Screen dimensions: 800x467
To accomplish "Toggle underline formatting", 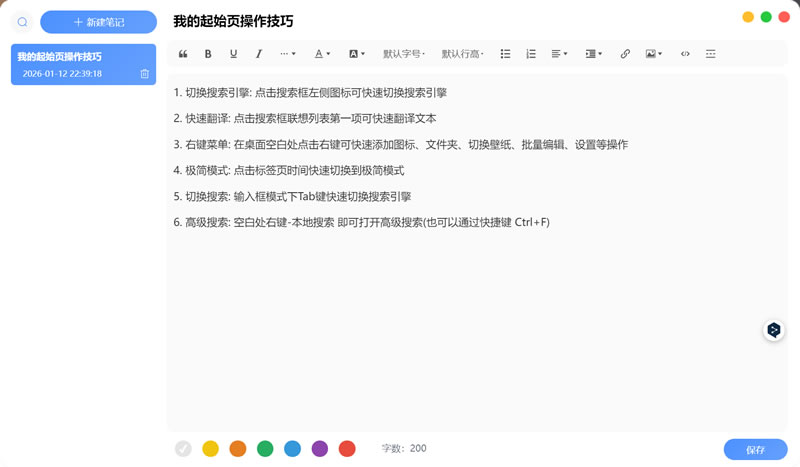I will (x=233, y=54).
